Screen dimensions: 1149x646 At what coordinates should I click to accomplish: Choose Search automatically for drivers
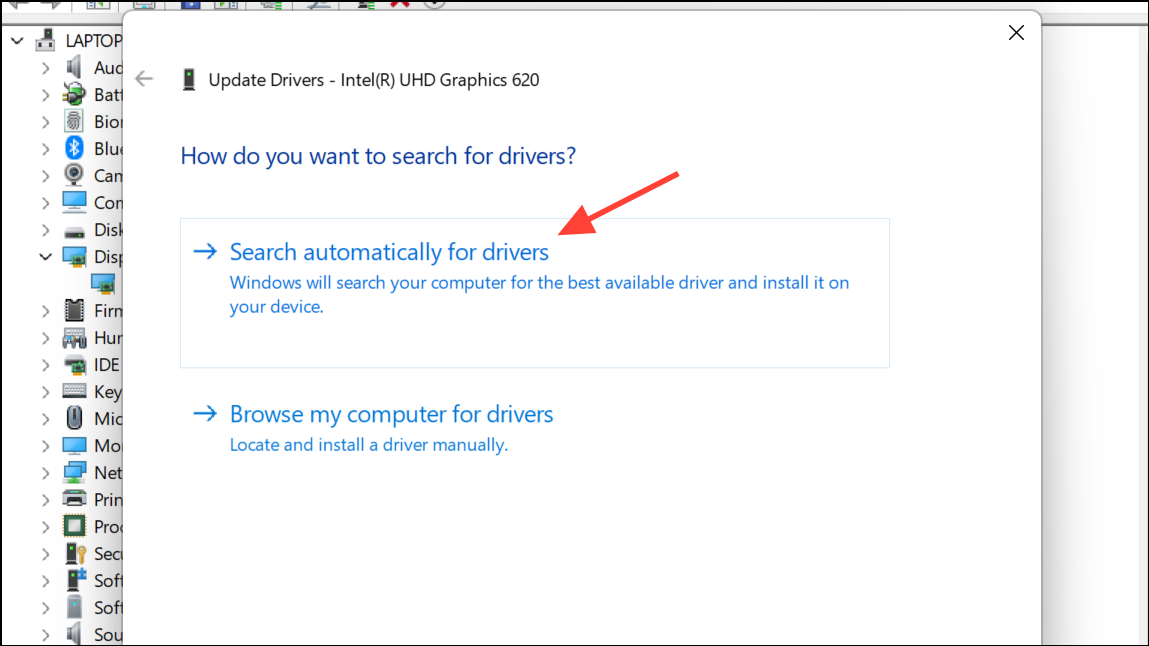click(389, 252)
